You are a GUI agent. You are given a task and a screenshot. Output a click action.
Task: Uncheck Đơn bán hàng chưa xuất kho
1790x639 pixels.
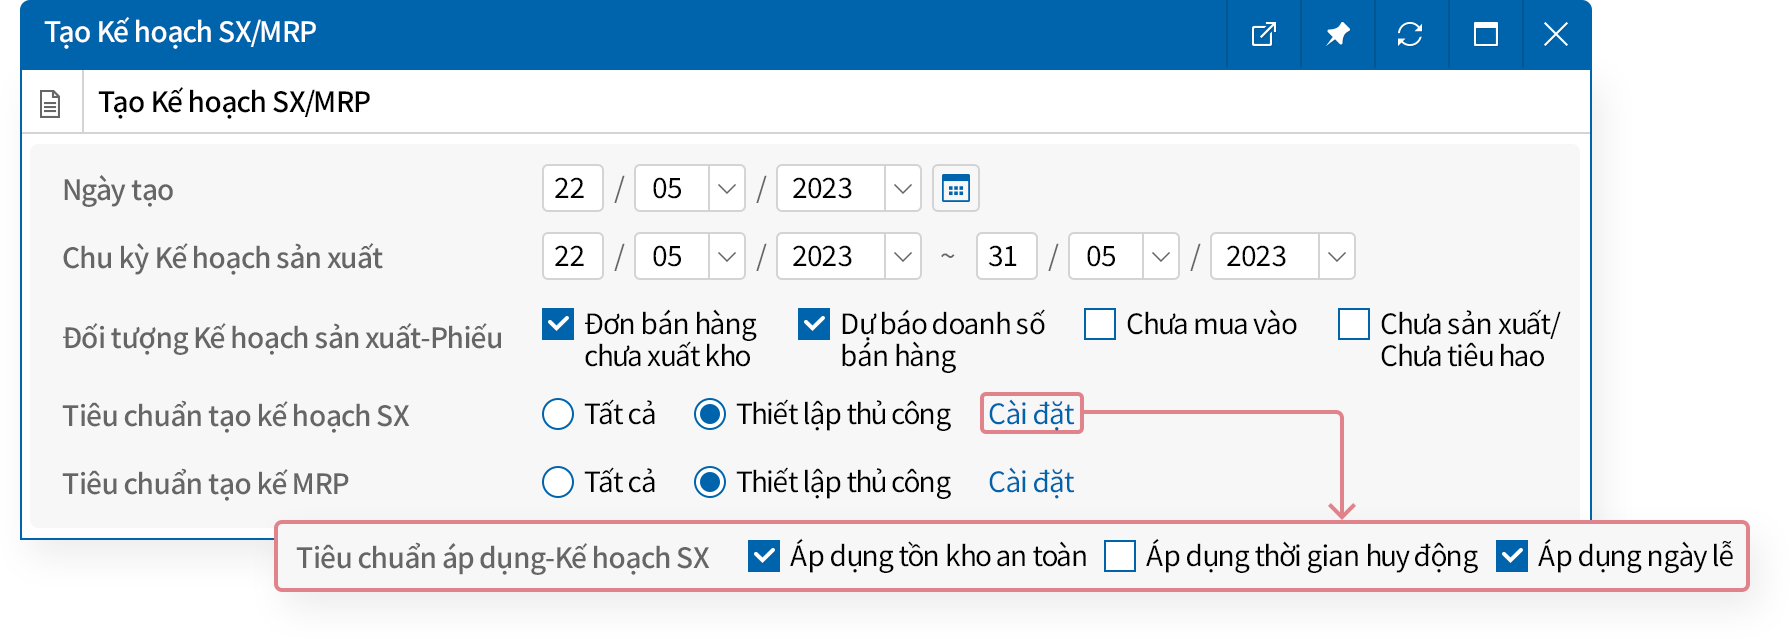[558, 324]
